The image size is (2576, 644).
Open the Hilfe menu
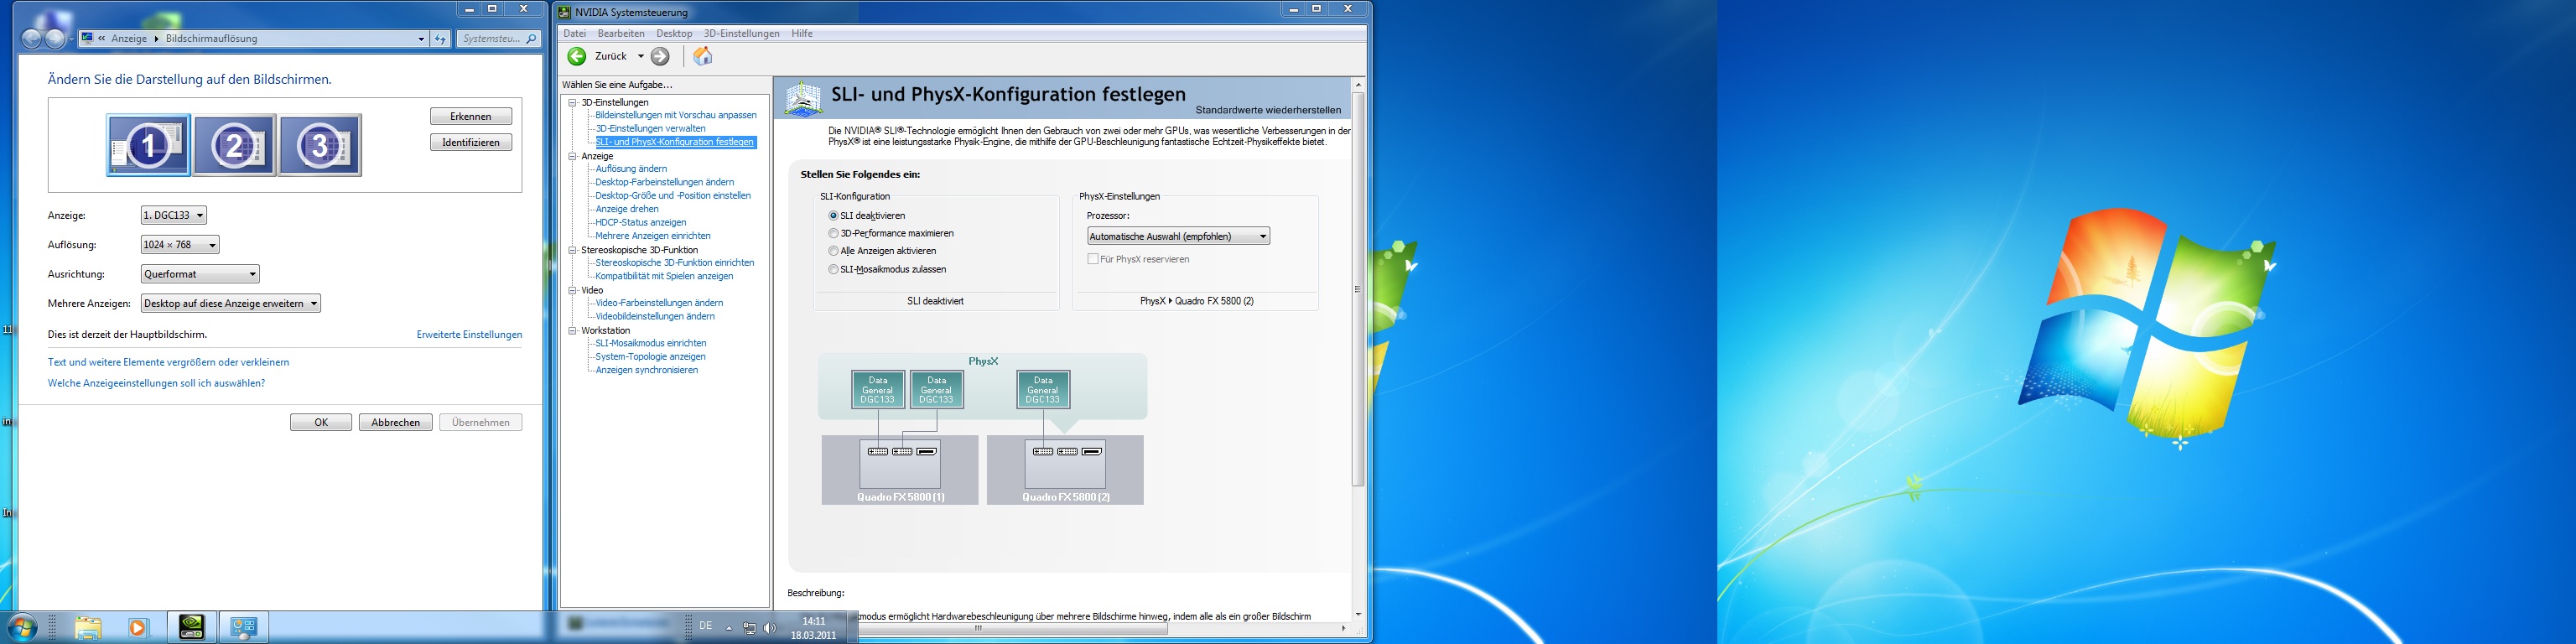(x=802, y=34)
